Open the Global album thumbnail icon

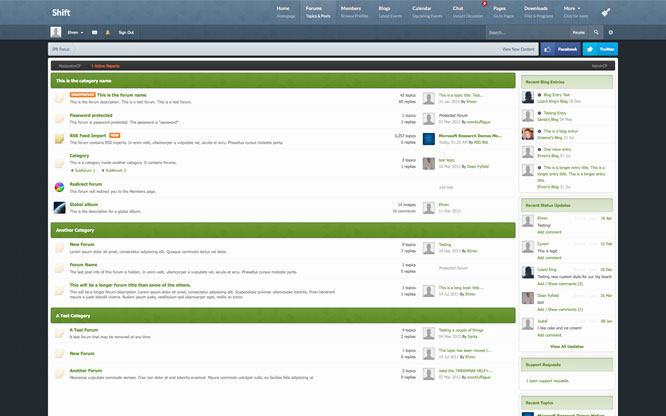click(60, 207)
